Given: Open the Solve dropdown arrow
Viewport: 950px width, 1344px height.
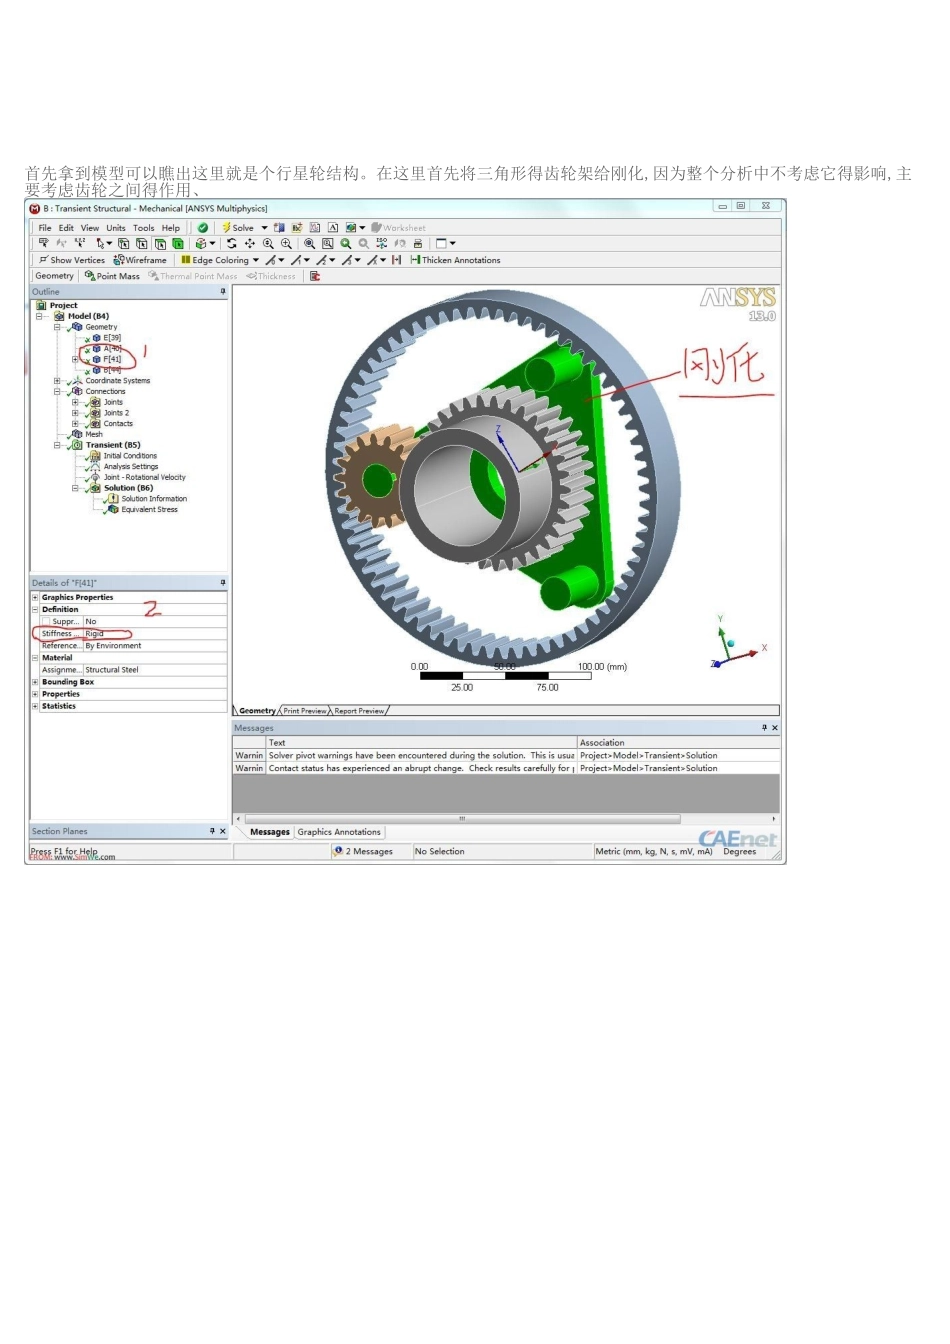Looking at the screenshot, I should click(265, 228).
